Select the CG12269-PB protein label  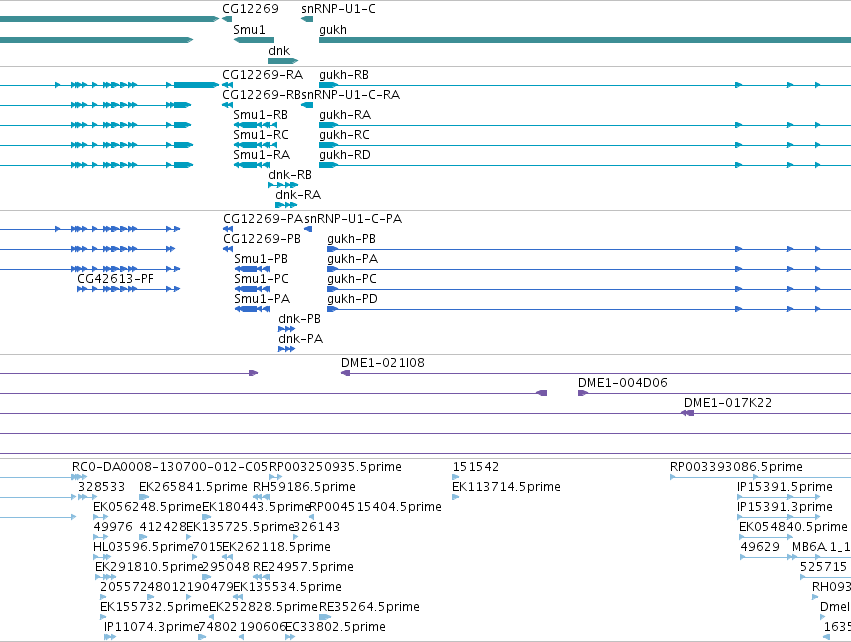point(262,239)
